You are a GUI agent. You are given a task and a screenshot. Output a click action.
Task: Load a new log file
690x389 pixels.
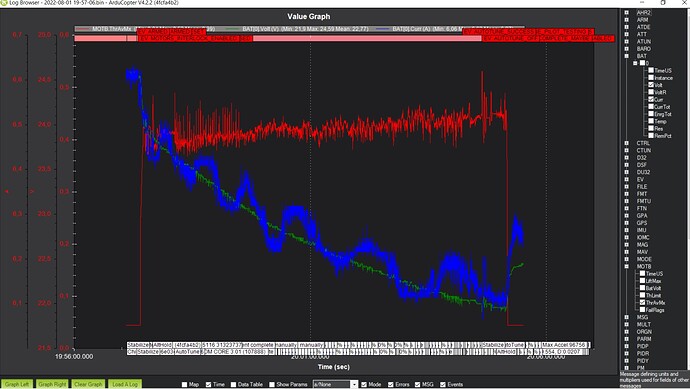[x=125, y=384]
